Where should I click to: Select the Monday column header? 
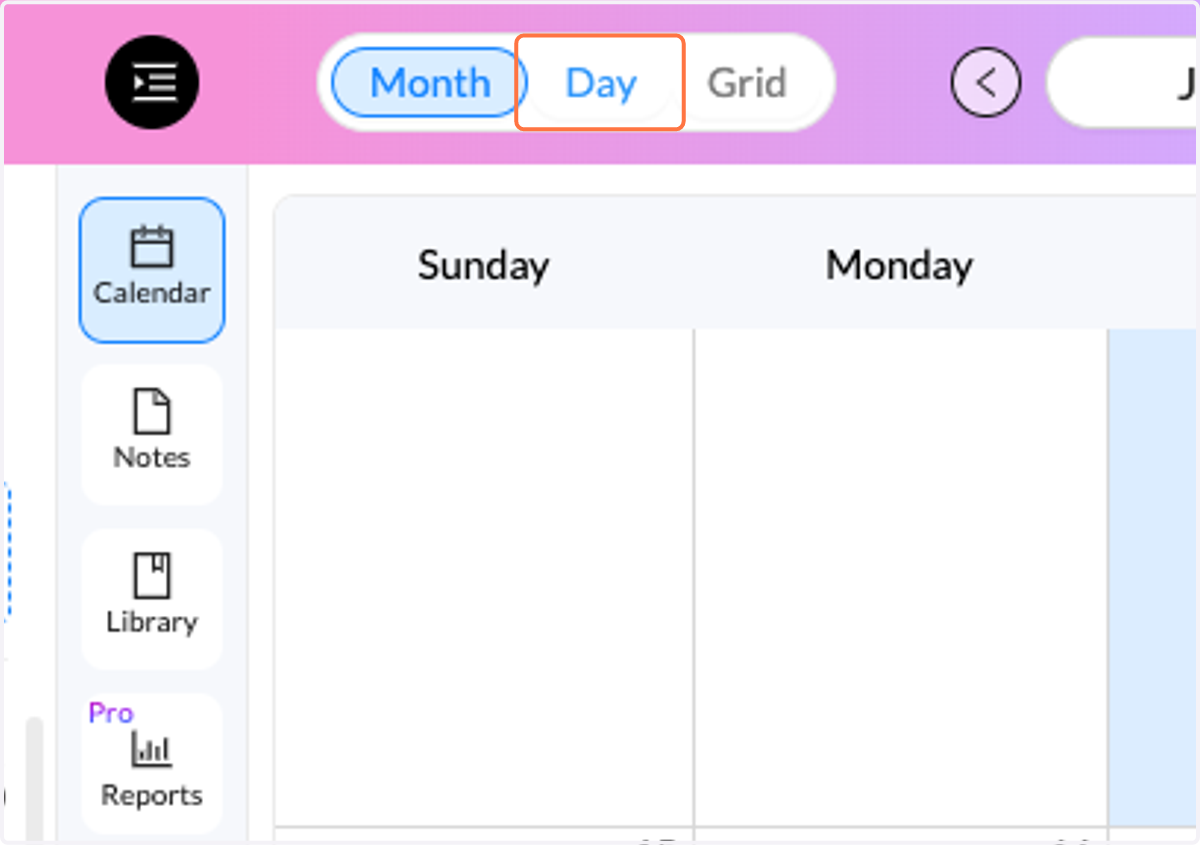pos(899,265)
